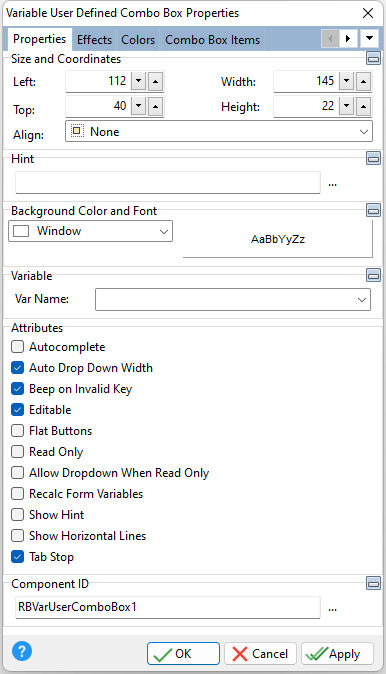This screenshot has height=674, width=386.
Task: Collapse the Variable section
Action: coord(373,275)
